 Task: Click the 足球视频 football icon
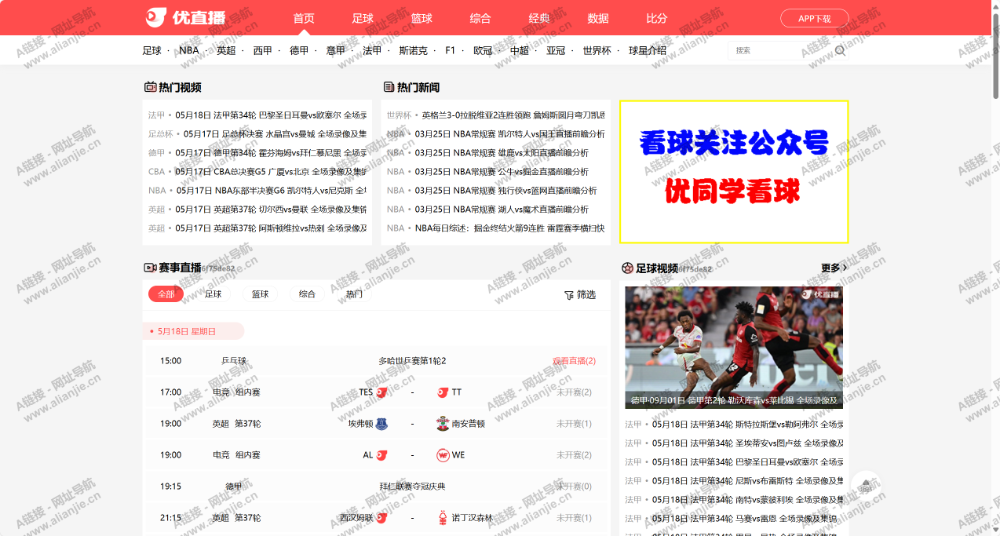[627, 268]
